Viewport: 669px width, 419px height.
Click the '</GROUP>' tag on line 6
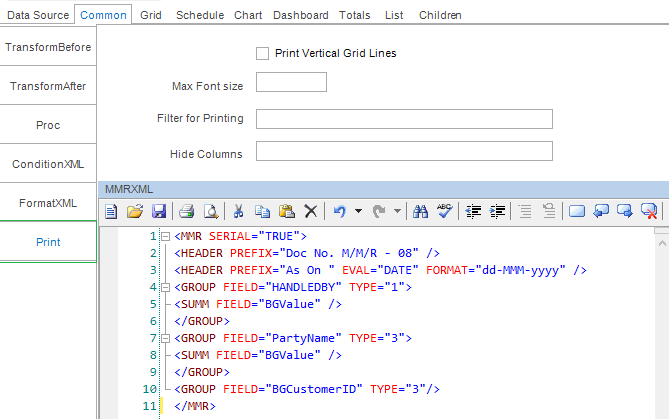click(202, 322)
